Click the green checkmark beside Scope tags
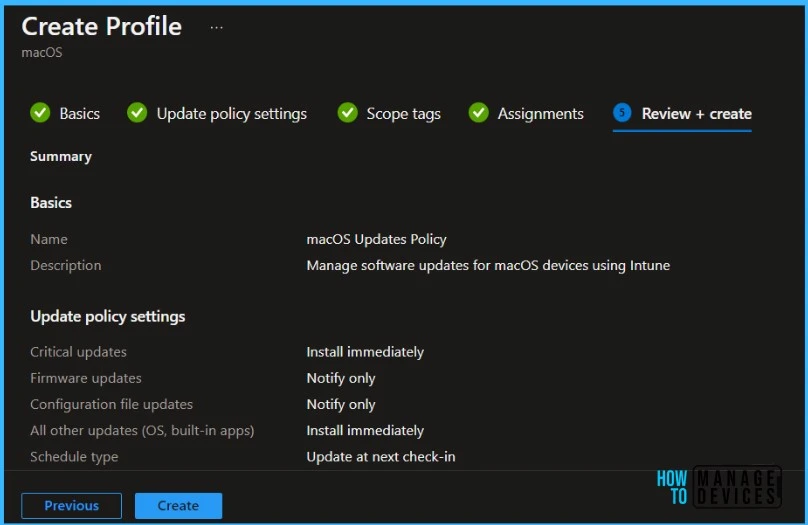This screenshot has width=808, height=525. point(347,113)
